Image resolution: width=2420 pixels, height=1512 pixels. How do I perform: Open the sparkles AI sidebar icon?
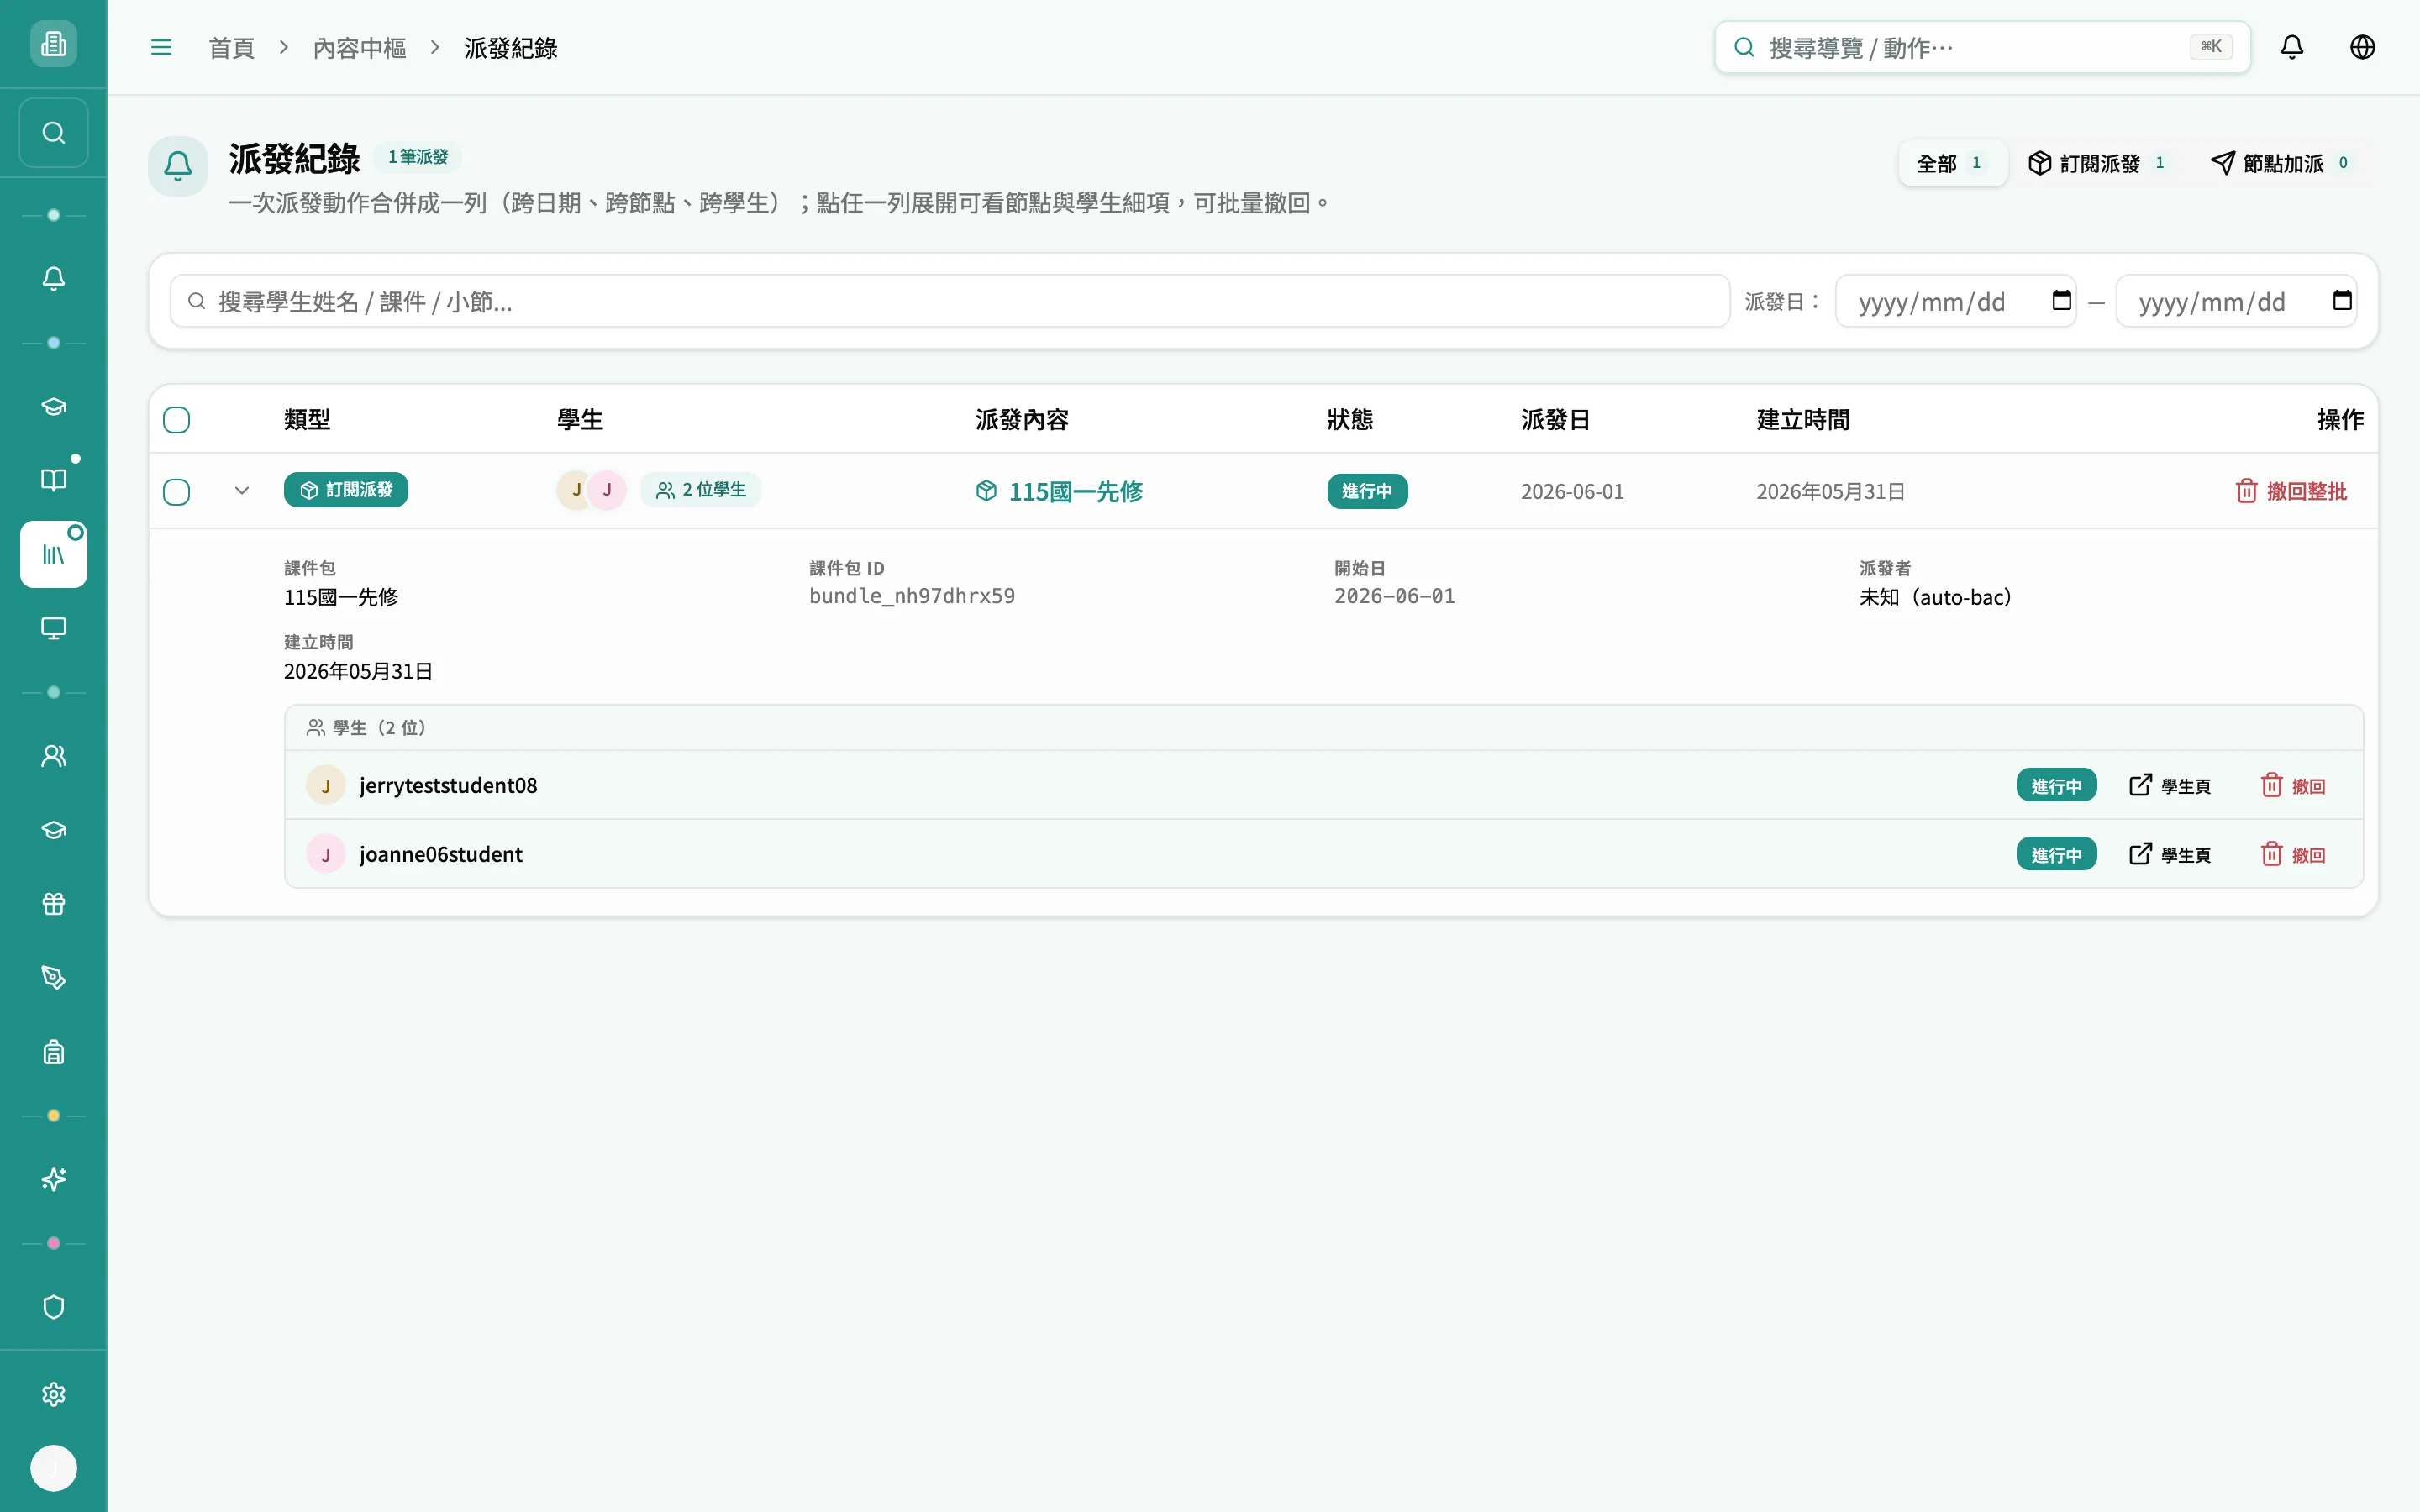[54, 1180]
